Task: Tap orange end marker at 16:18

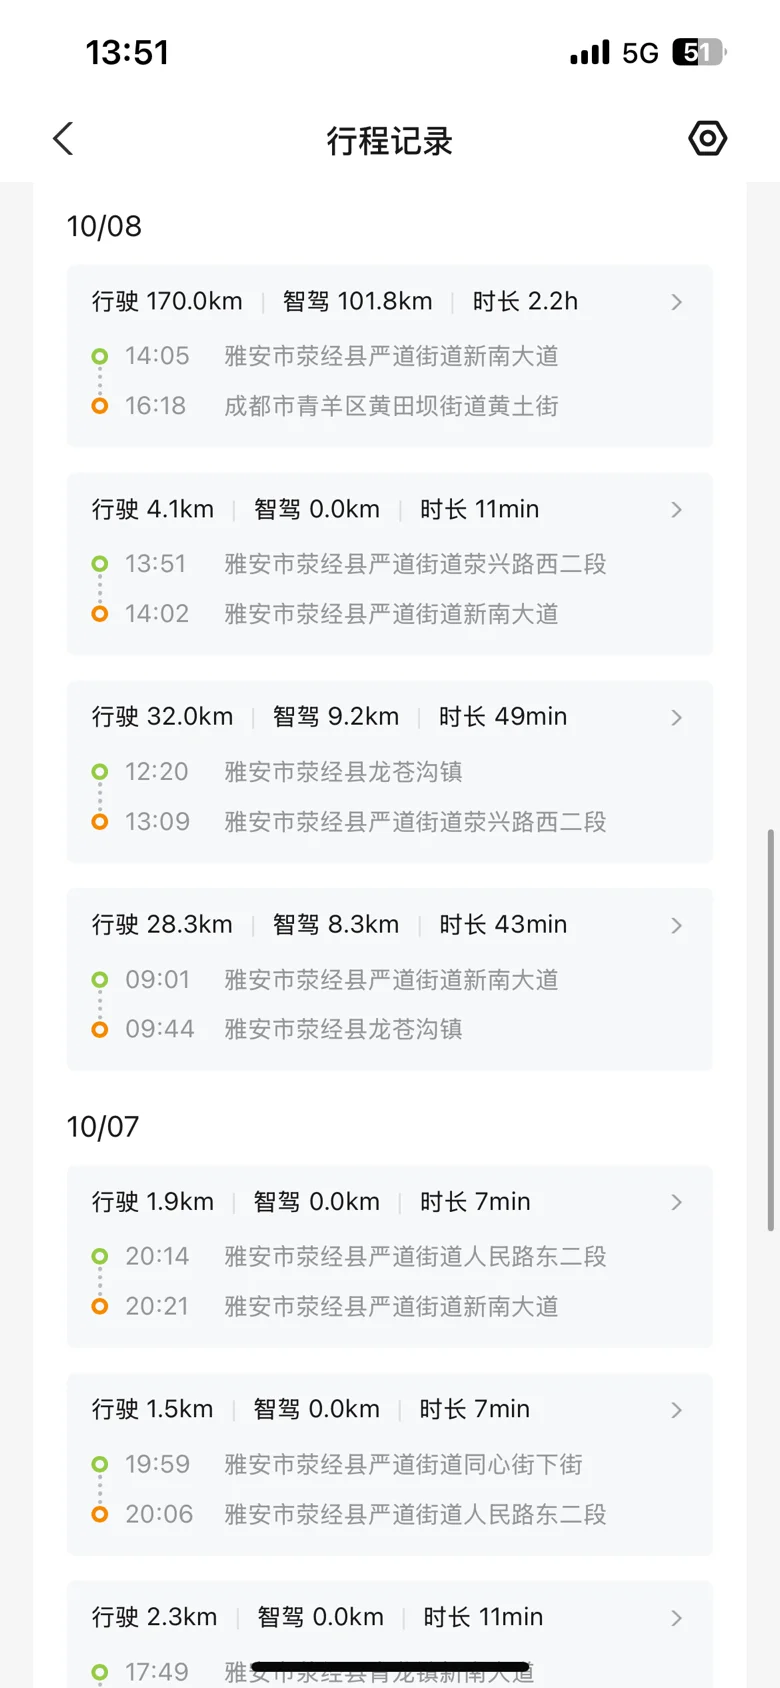Action: pyautogui.click(x=100, y=406)
